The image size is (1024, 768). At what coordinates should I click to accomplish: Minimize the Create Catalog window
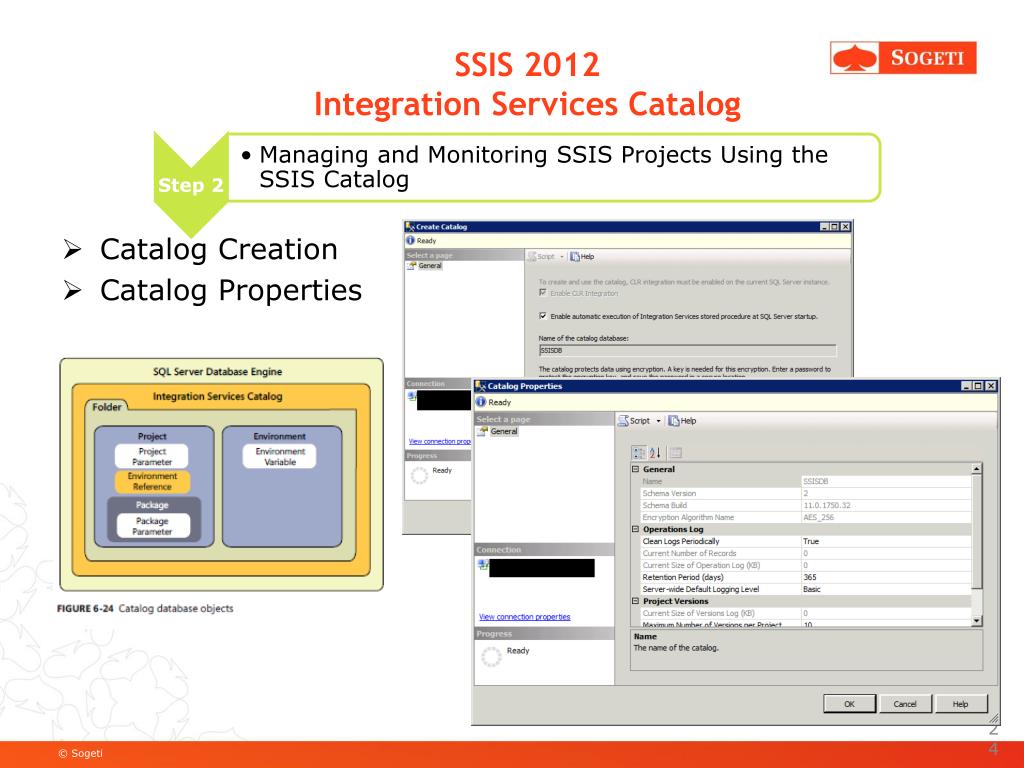825,227
